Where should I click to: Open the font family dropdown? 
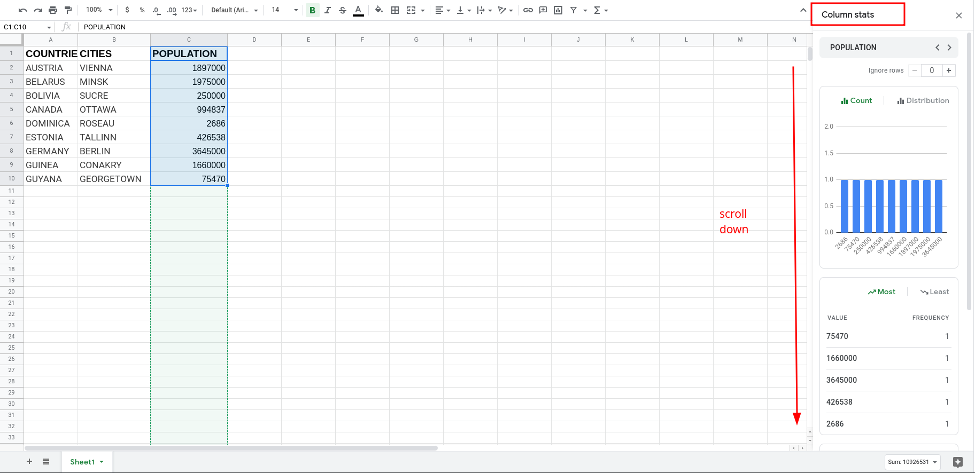pyautogui.click(x=234, y=10)
